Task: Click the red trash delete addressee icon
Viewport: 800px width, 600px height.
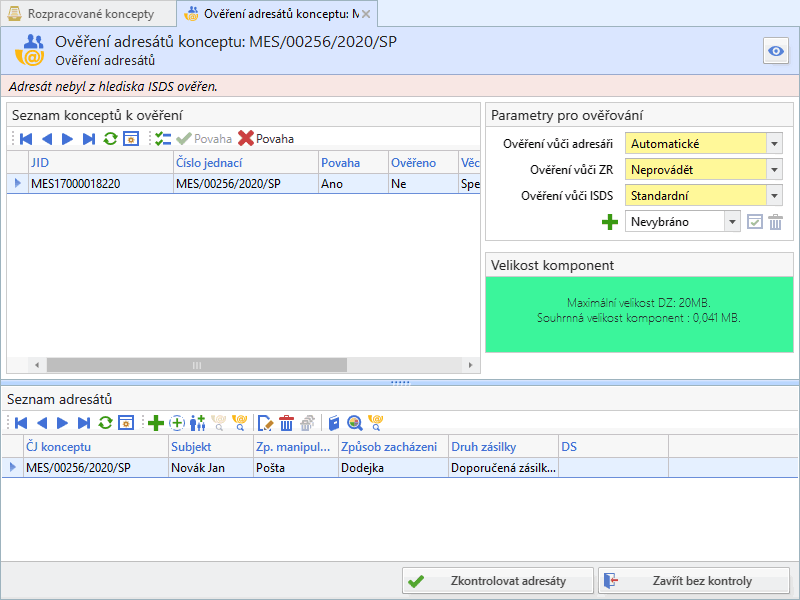Action: tap(286, 423)
